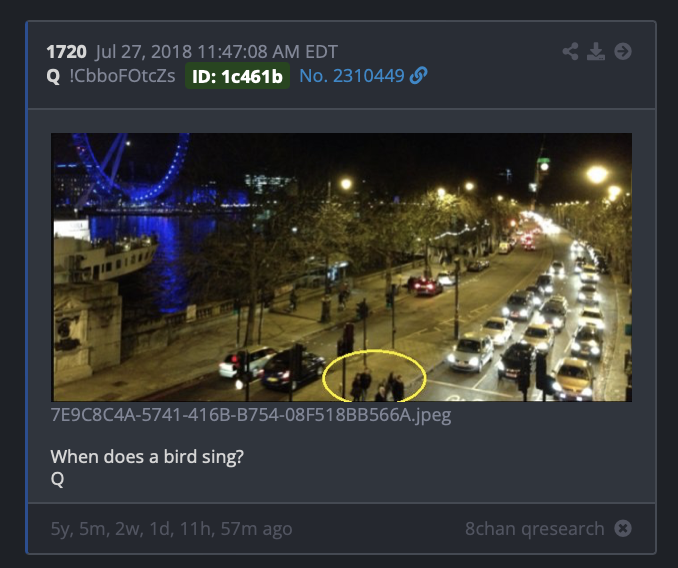This screenshot has width=678, height=568.
Task: Click the Q signature below the message
Action: point(58,479)
